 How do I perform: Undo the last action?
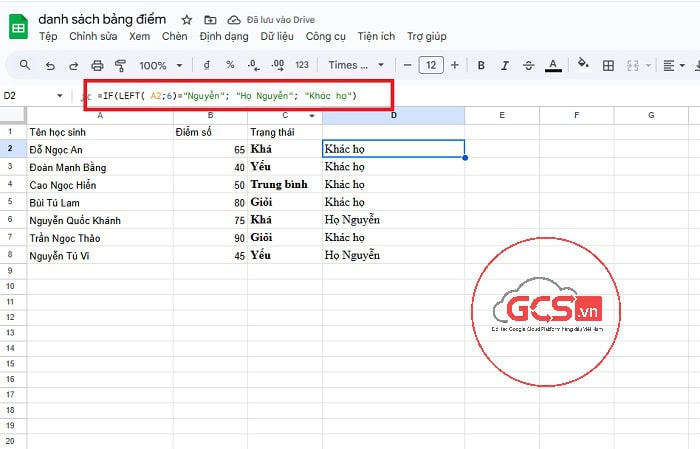coord(50,66)
